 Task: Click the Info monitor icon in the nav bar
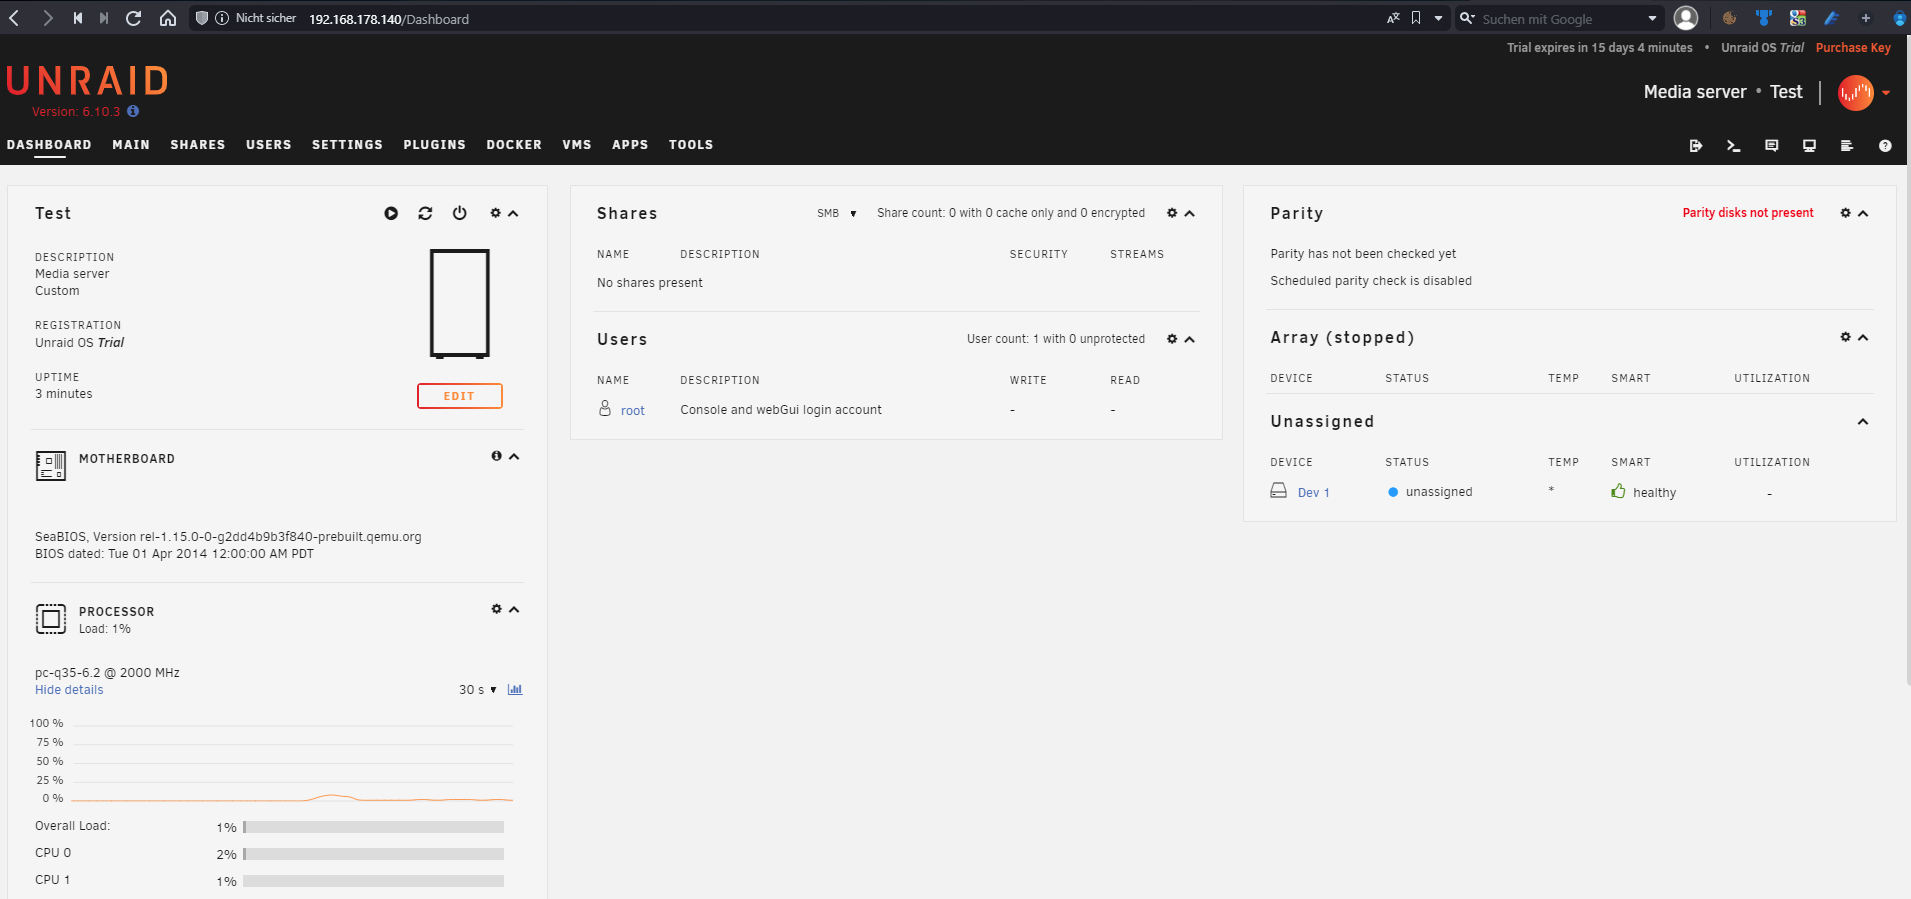(x=1809, y=146)
